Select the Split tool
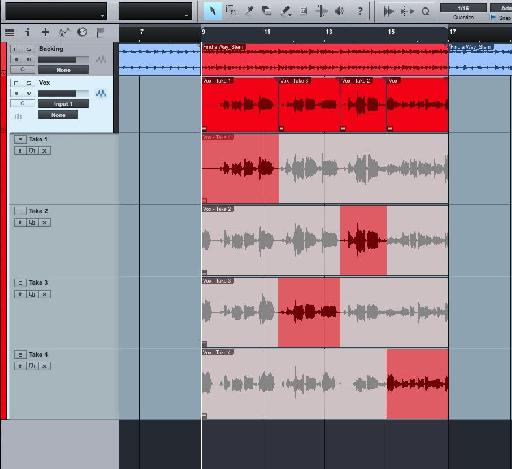Screen dimensions: 512x469 click(249, 11)
